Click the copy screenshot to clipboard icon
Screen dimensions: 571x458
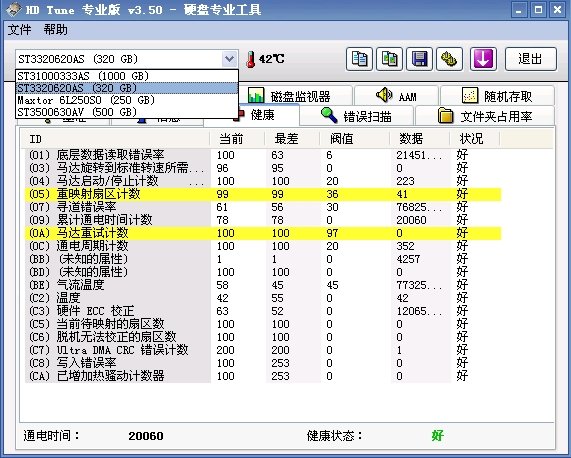point(389,59)
